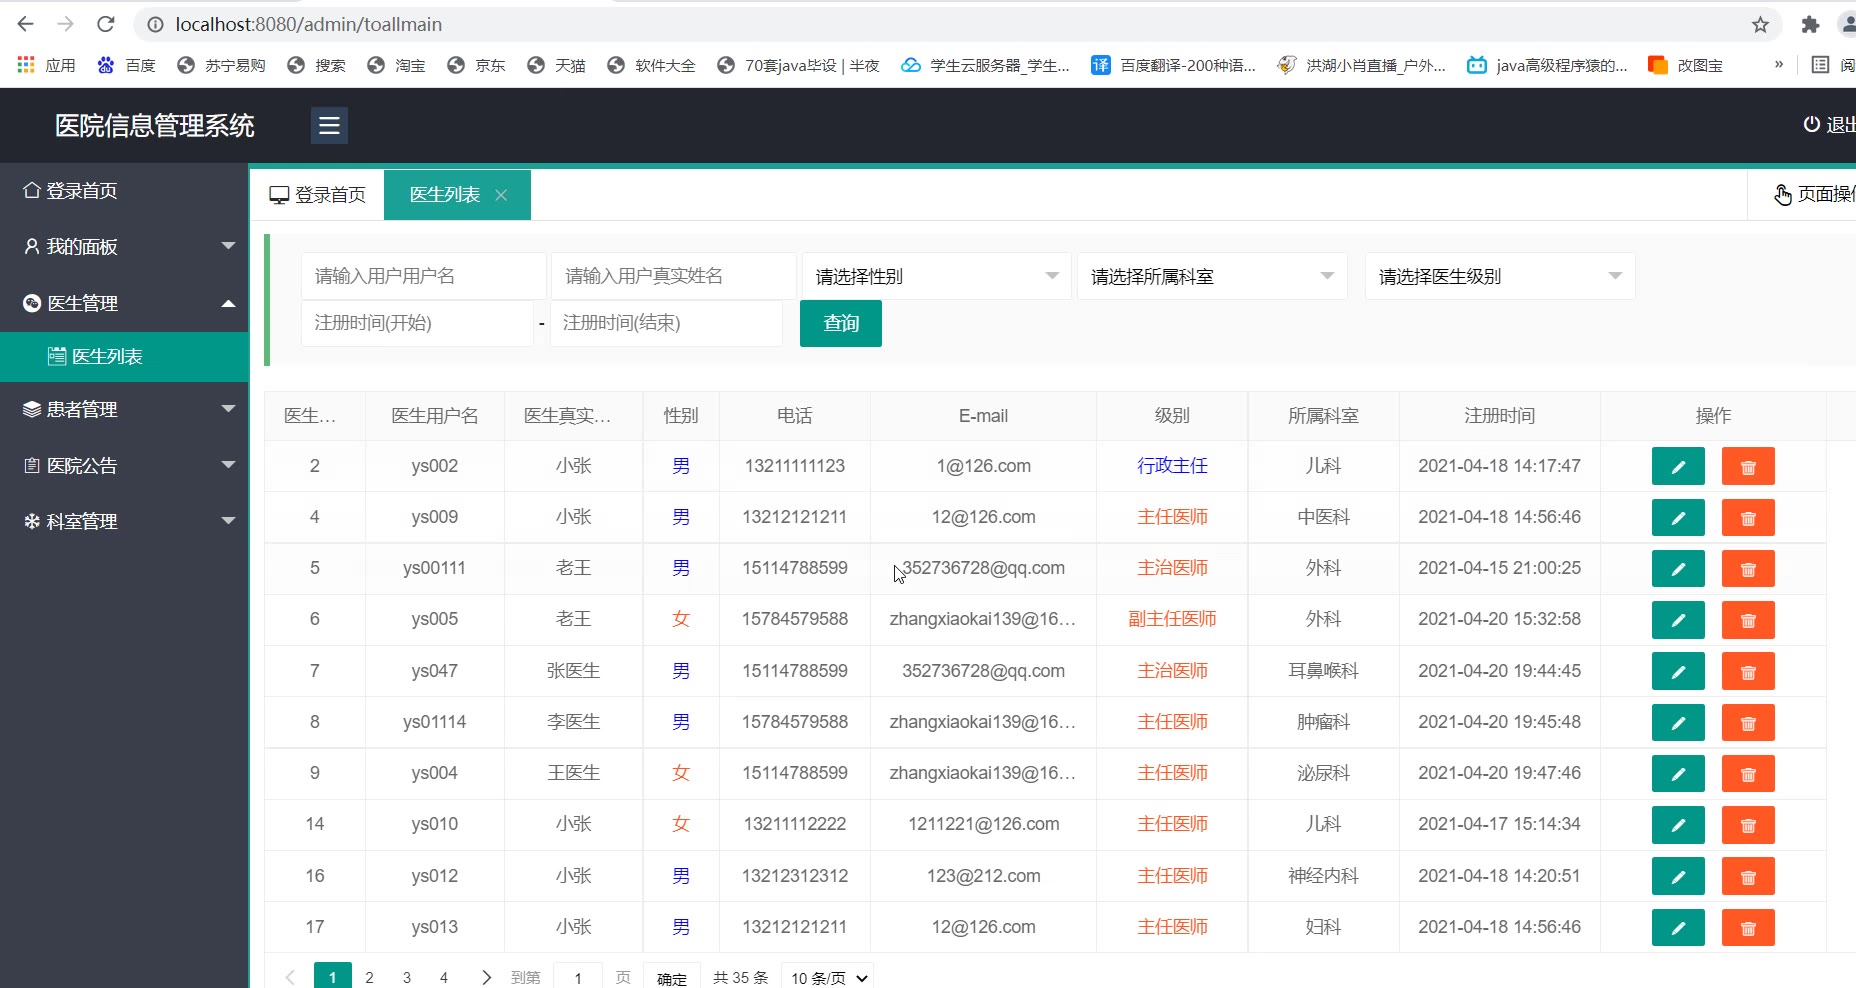The width and height of the screenshot is (1856, 988).
Task: Open the 请选择所属科室 dropdown
Action: 1211,276
